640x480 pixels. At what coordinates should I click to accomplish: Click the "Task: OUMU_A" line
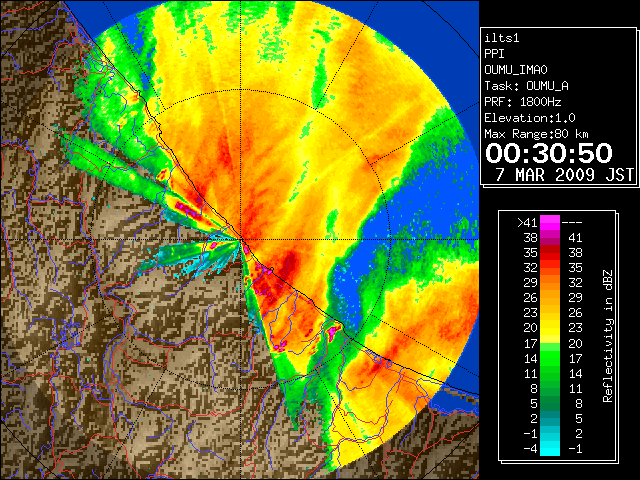point(527,86)
